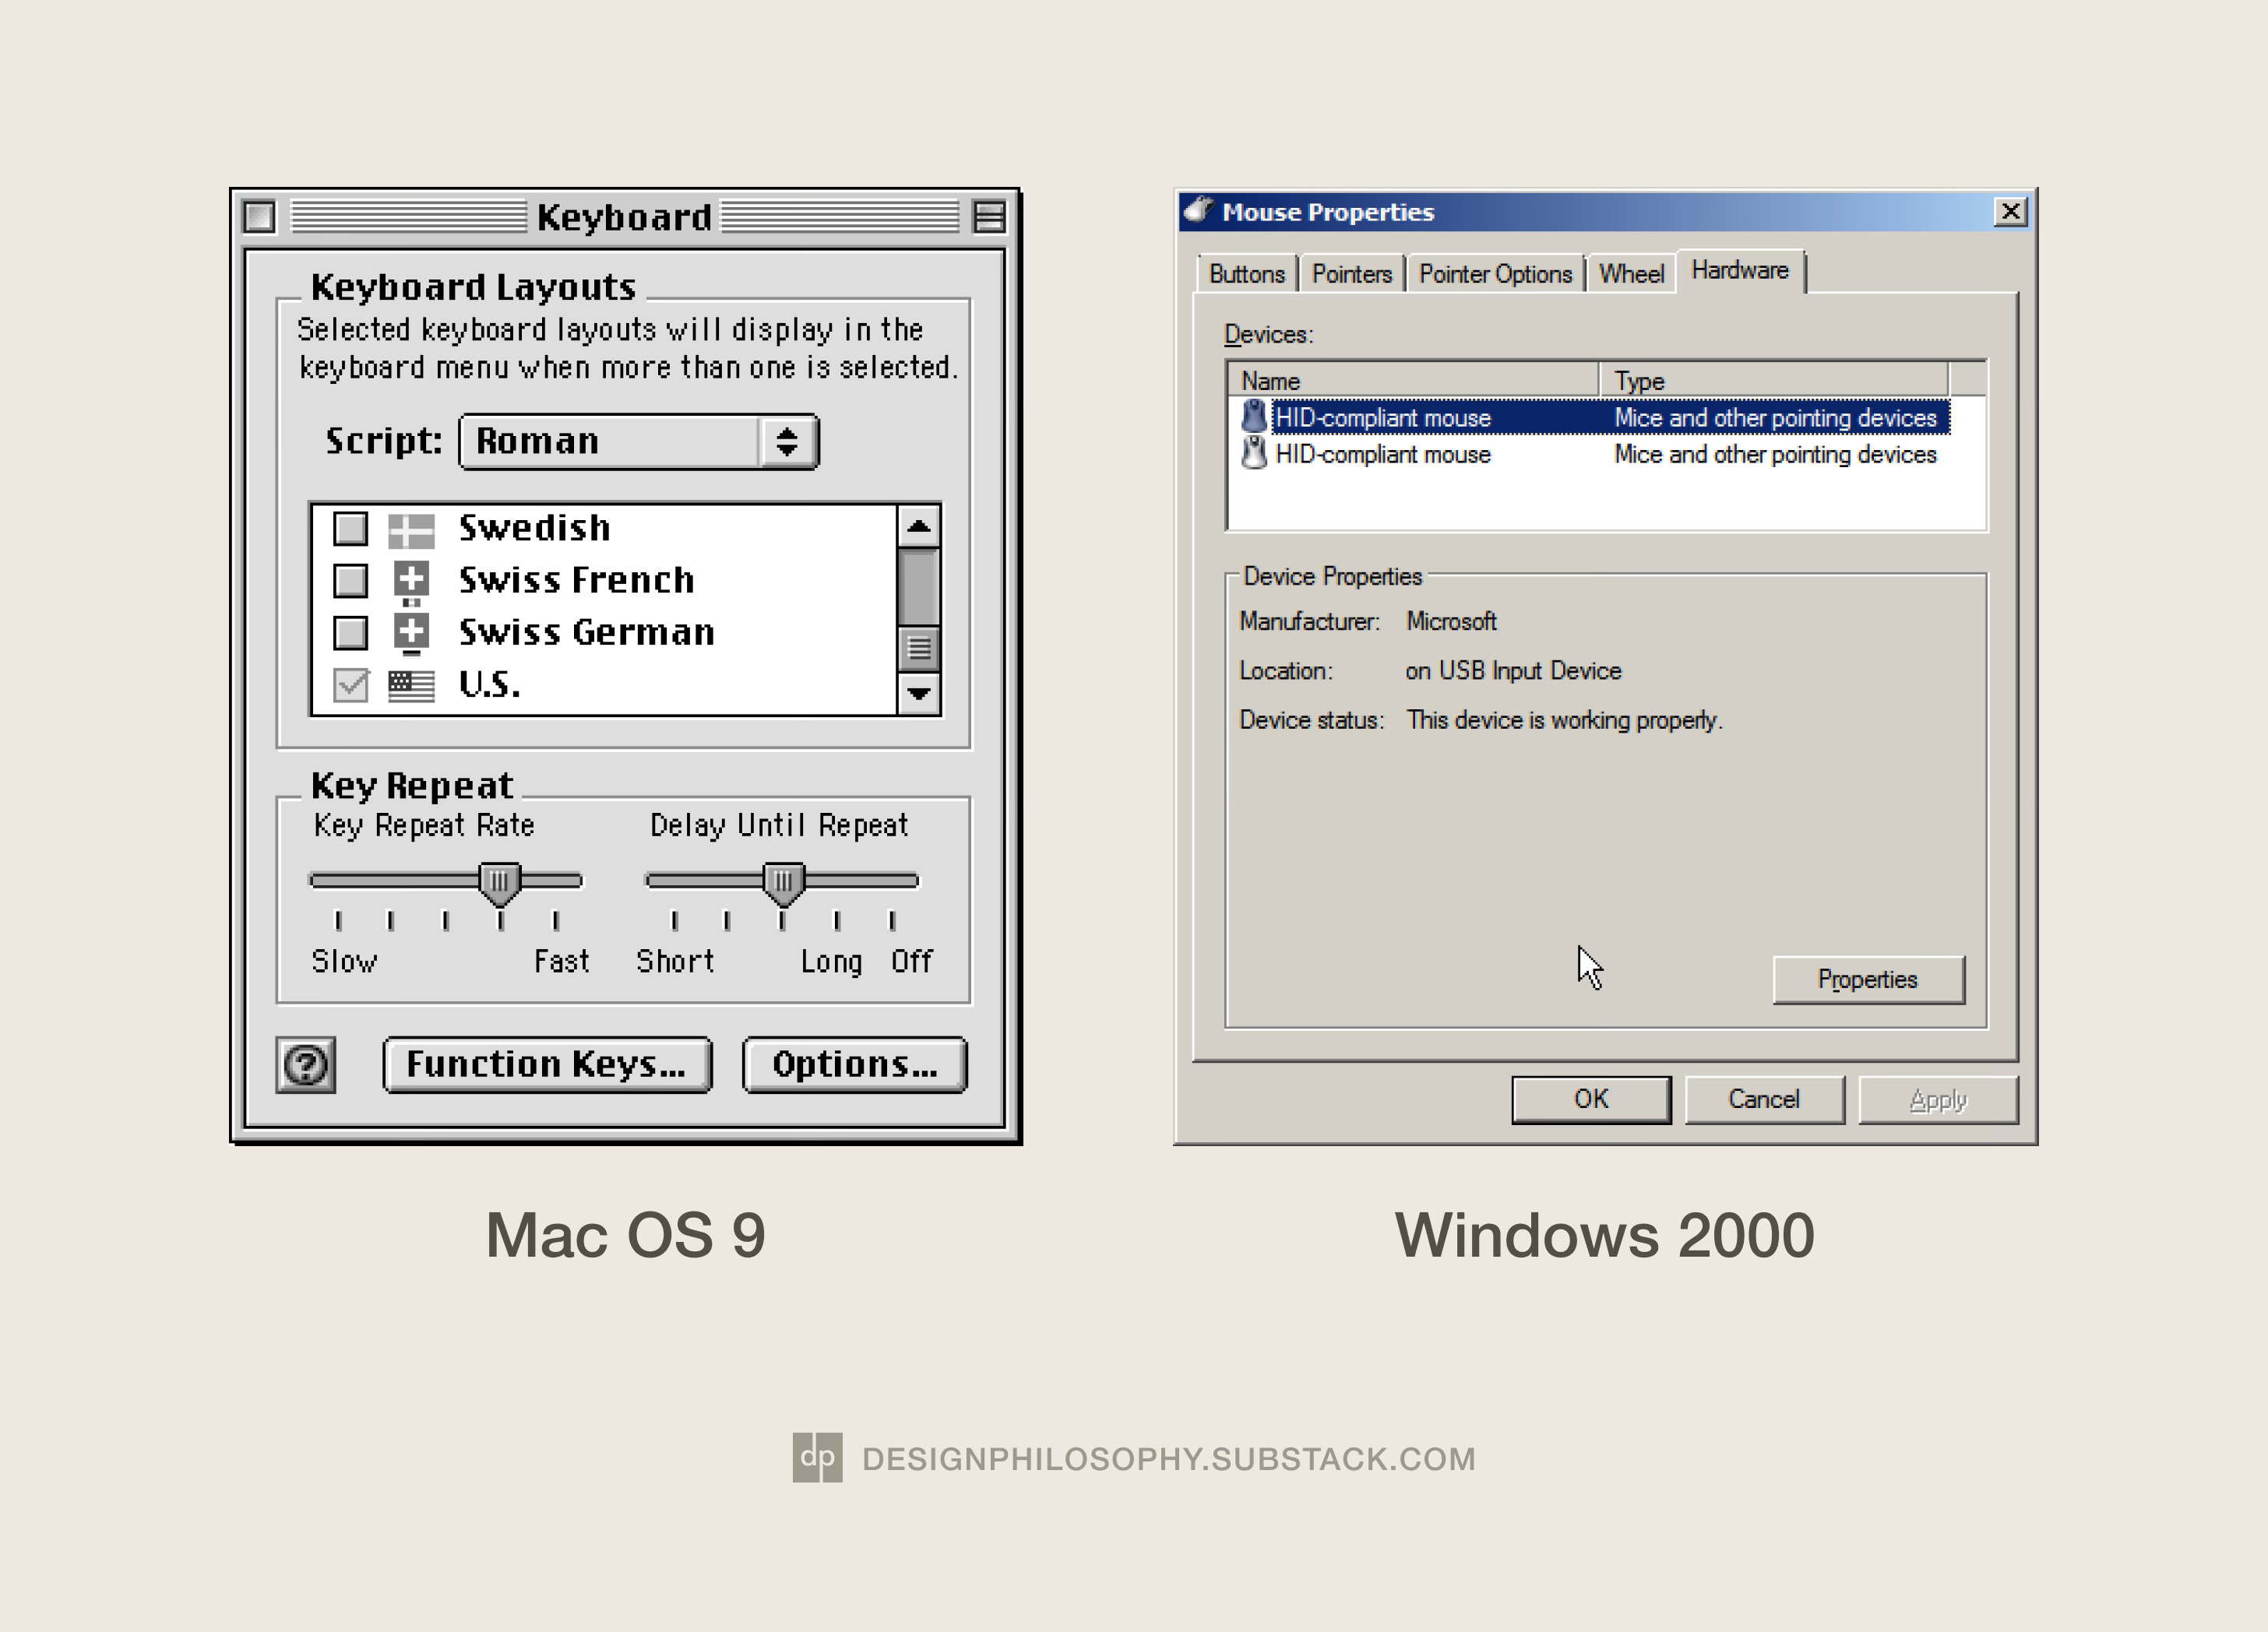Open the Script Roman popup menu

tap(638, 441)
